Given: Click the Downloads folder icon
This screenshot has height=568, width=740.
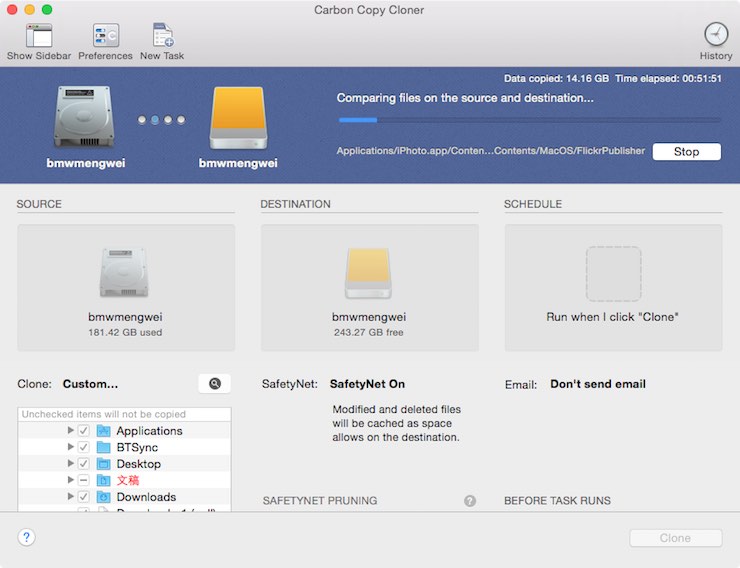Looking at the screenshot, I should (x=103, y=497).
